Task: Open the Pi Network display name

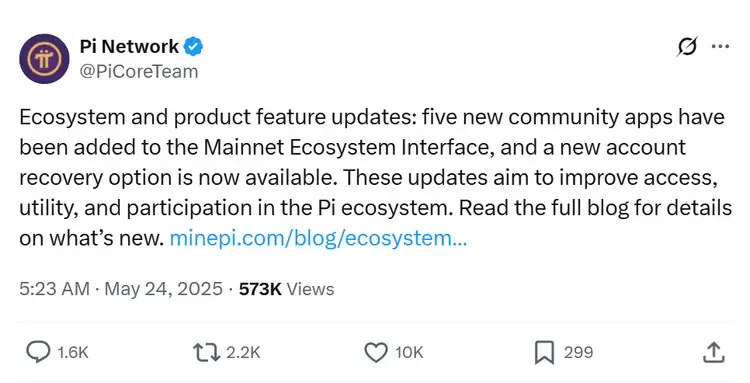Action: coord(129,46)
